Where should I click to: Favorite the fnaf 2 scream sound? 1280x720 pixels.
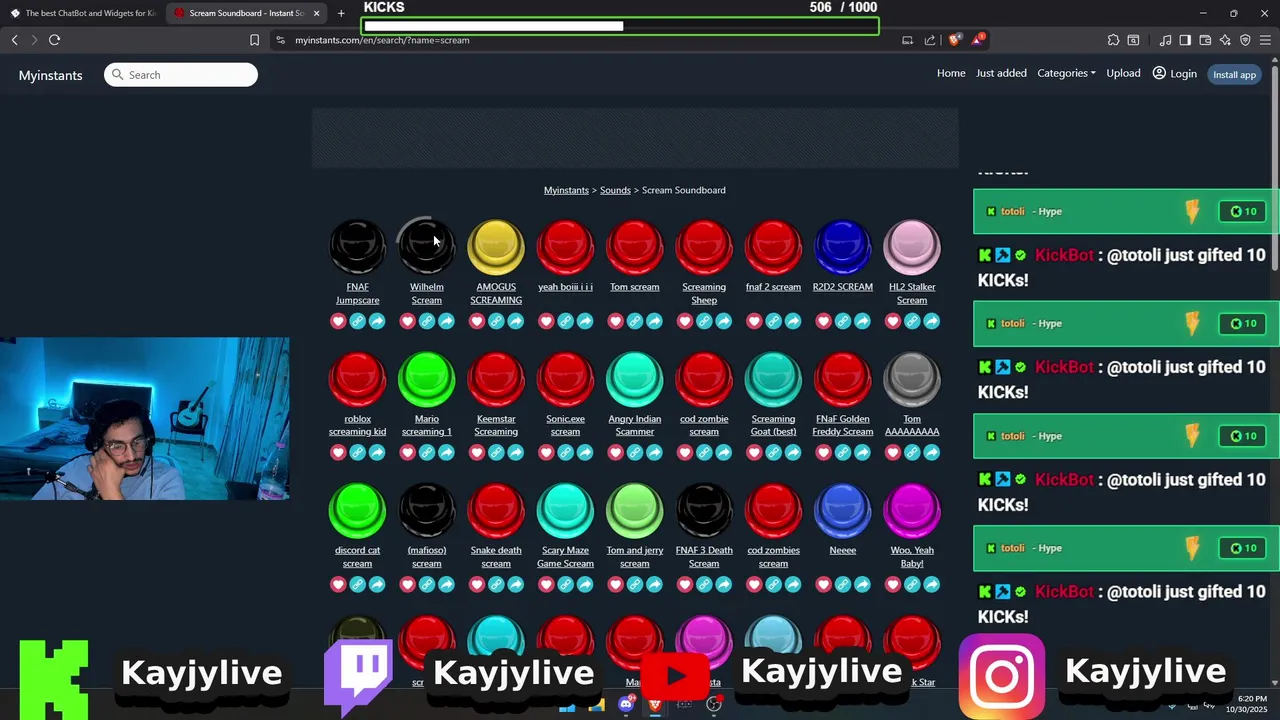[x=754, y=321]
